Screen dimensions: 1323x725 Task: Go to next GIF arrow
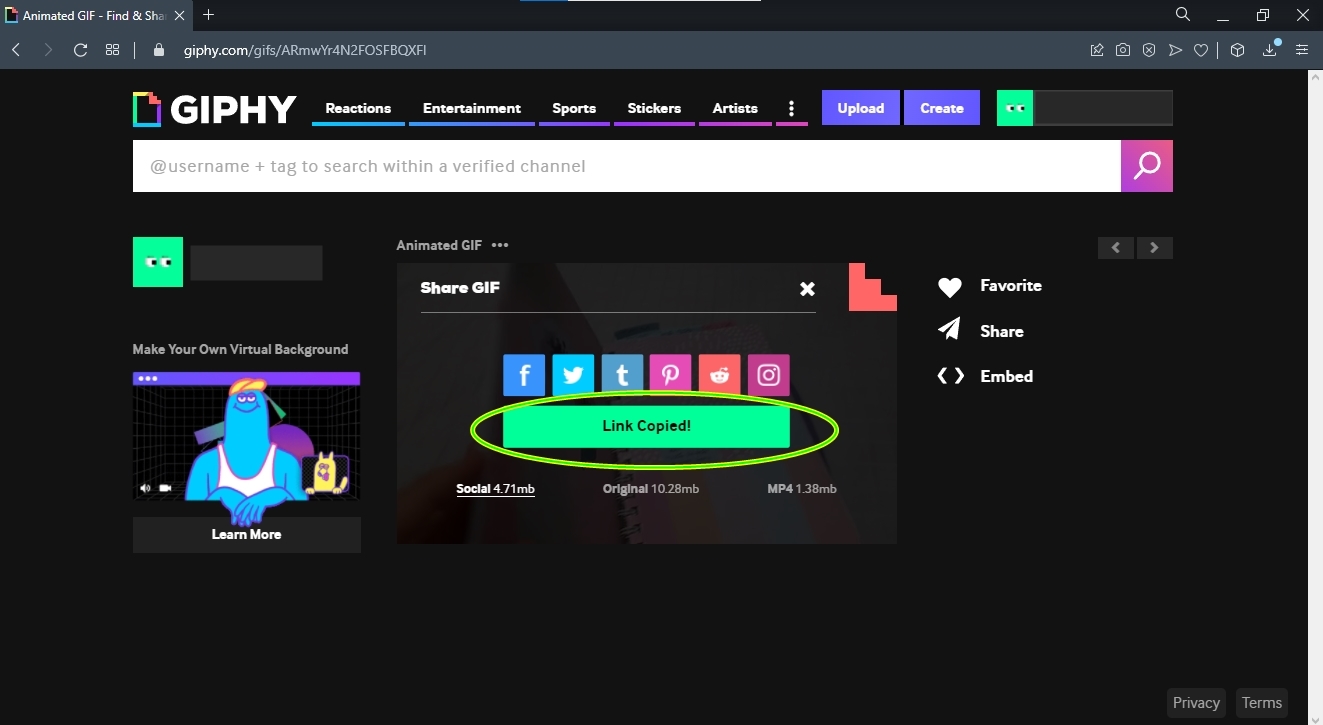coord(1155,248)
